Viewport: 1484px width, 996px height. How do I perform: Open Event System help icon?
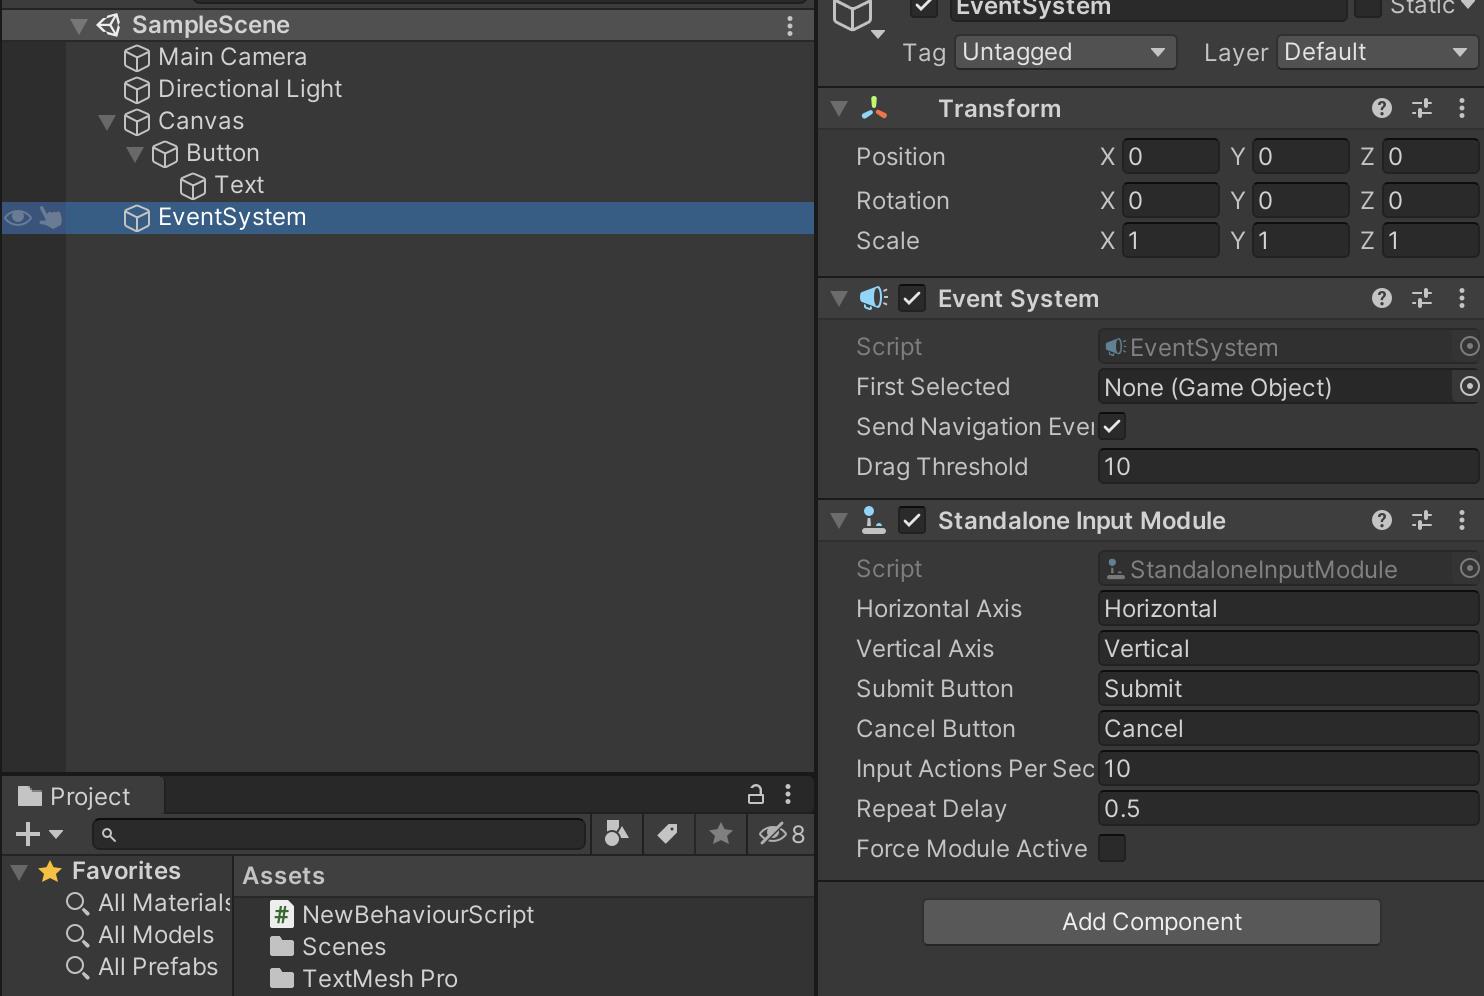tap(1382, 298)
